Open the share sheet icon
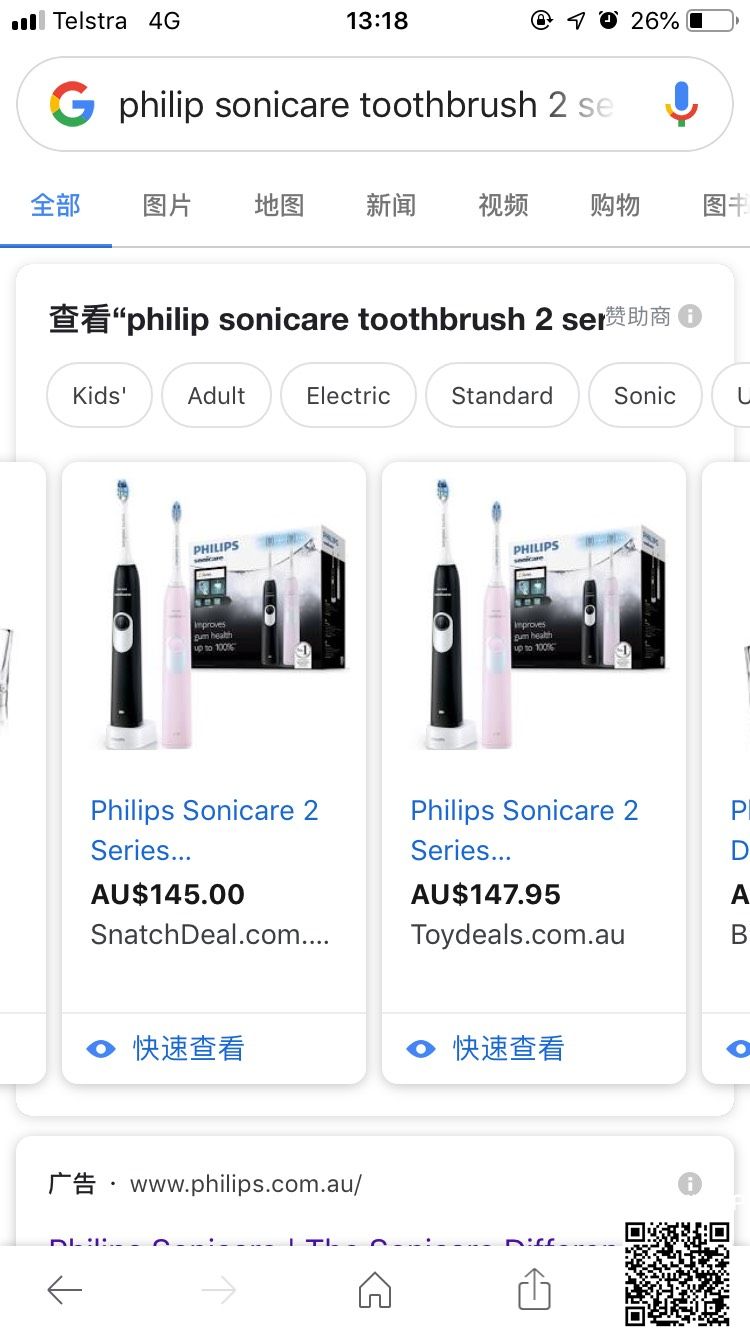 [x=535, y=1289]
